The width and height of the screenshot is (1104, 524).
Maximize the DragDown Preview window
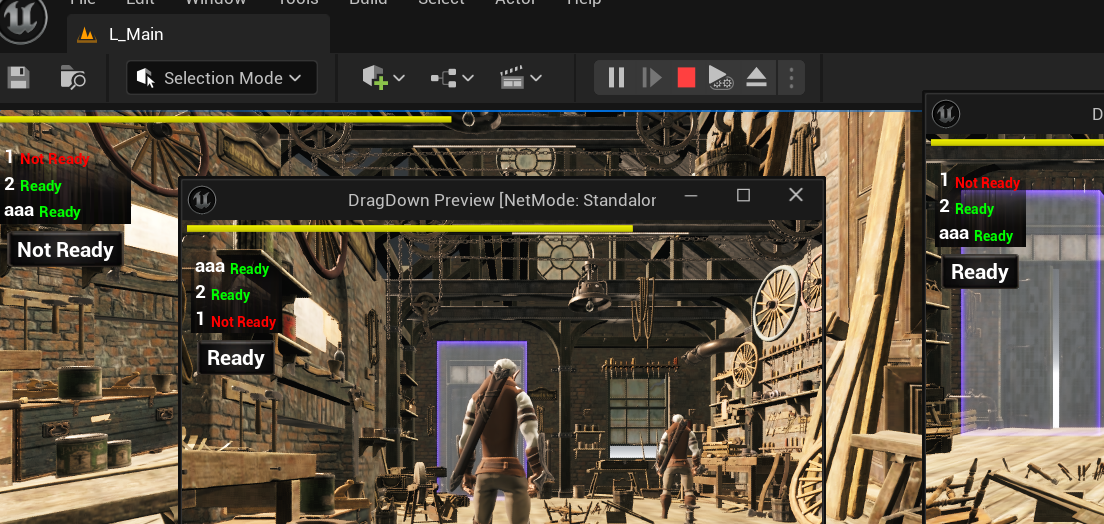pyautogui.click(x=743, y=196)
